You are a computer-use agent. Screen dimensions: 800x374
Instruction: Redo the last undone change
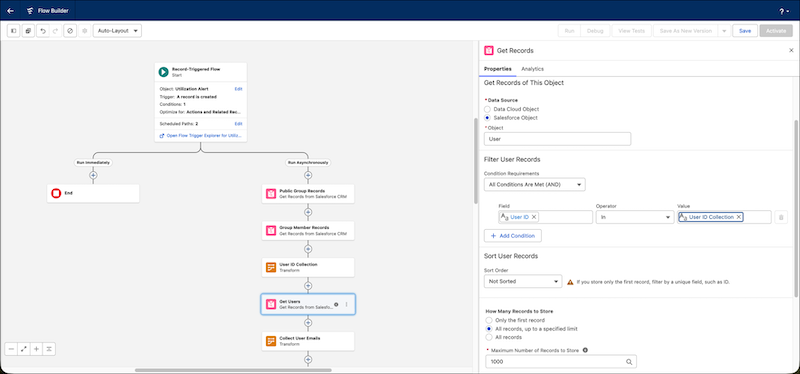(x=56, y=31)
